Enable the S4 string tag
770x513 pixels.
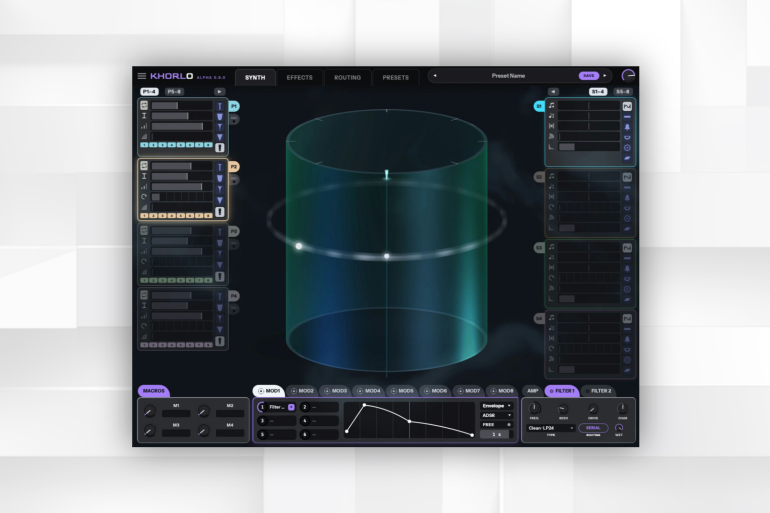pyautogui.click(x=539, y=319)
